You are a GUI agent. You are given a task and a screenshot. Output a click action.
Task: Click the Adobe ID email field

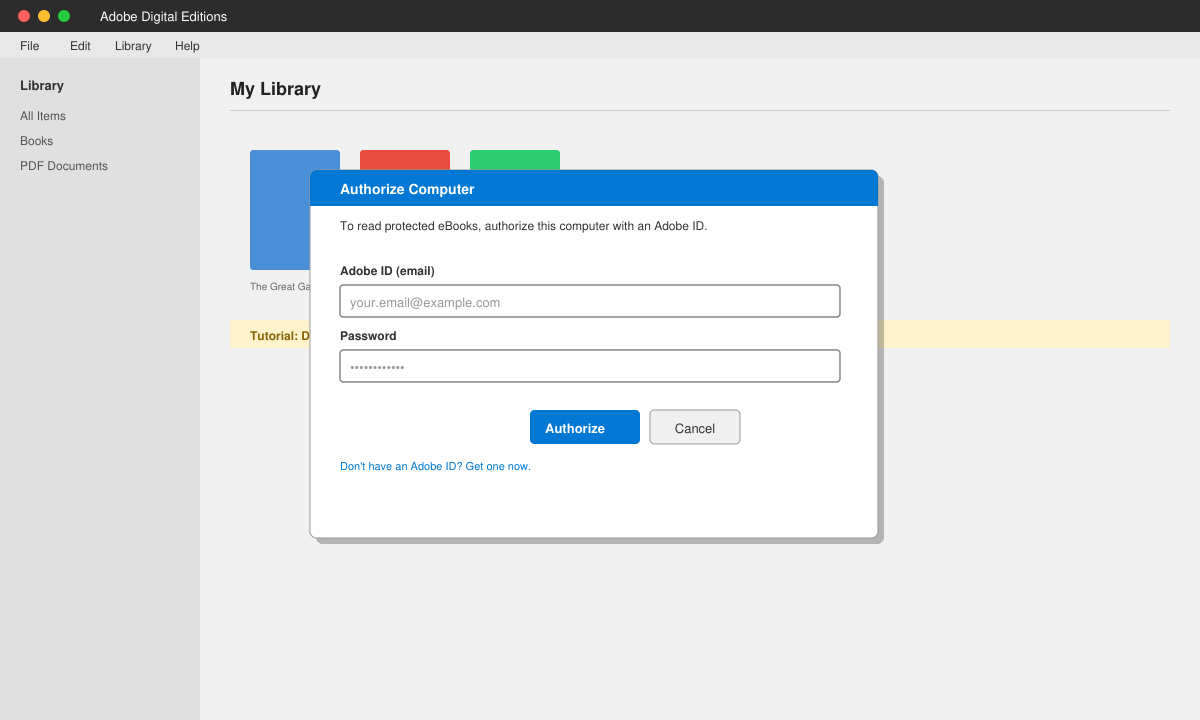tap(590, 301)
